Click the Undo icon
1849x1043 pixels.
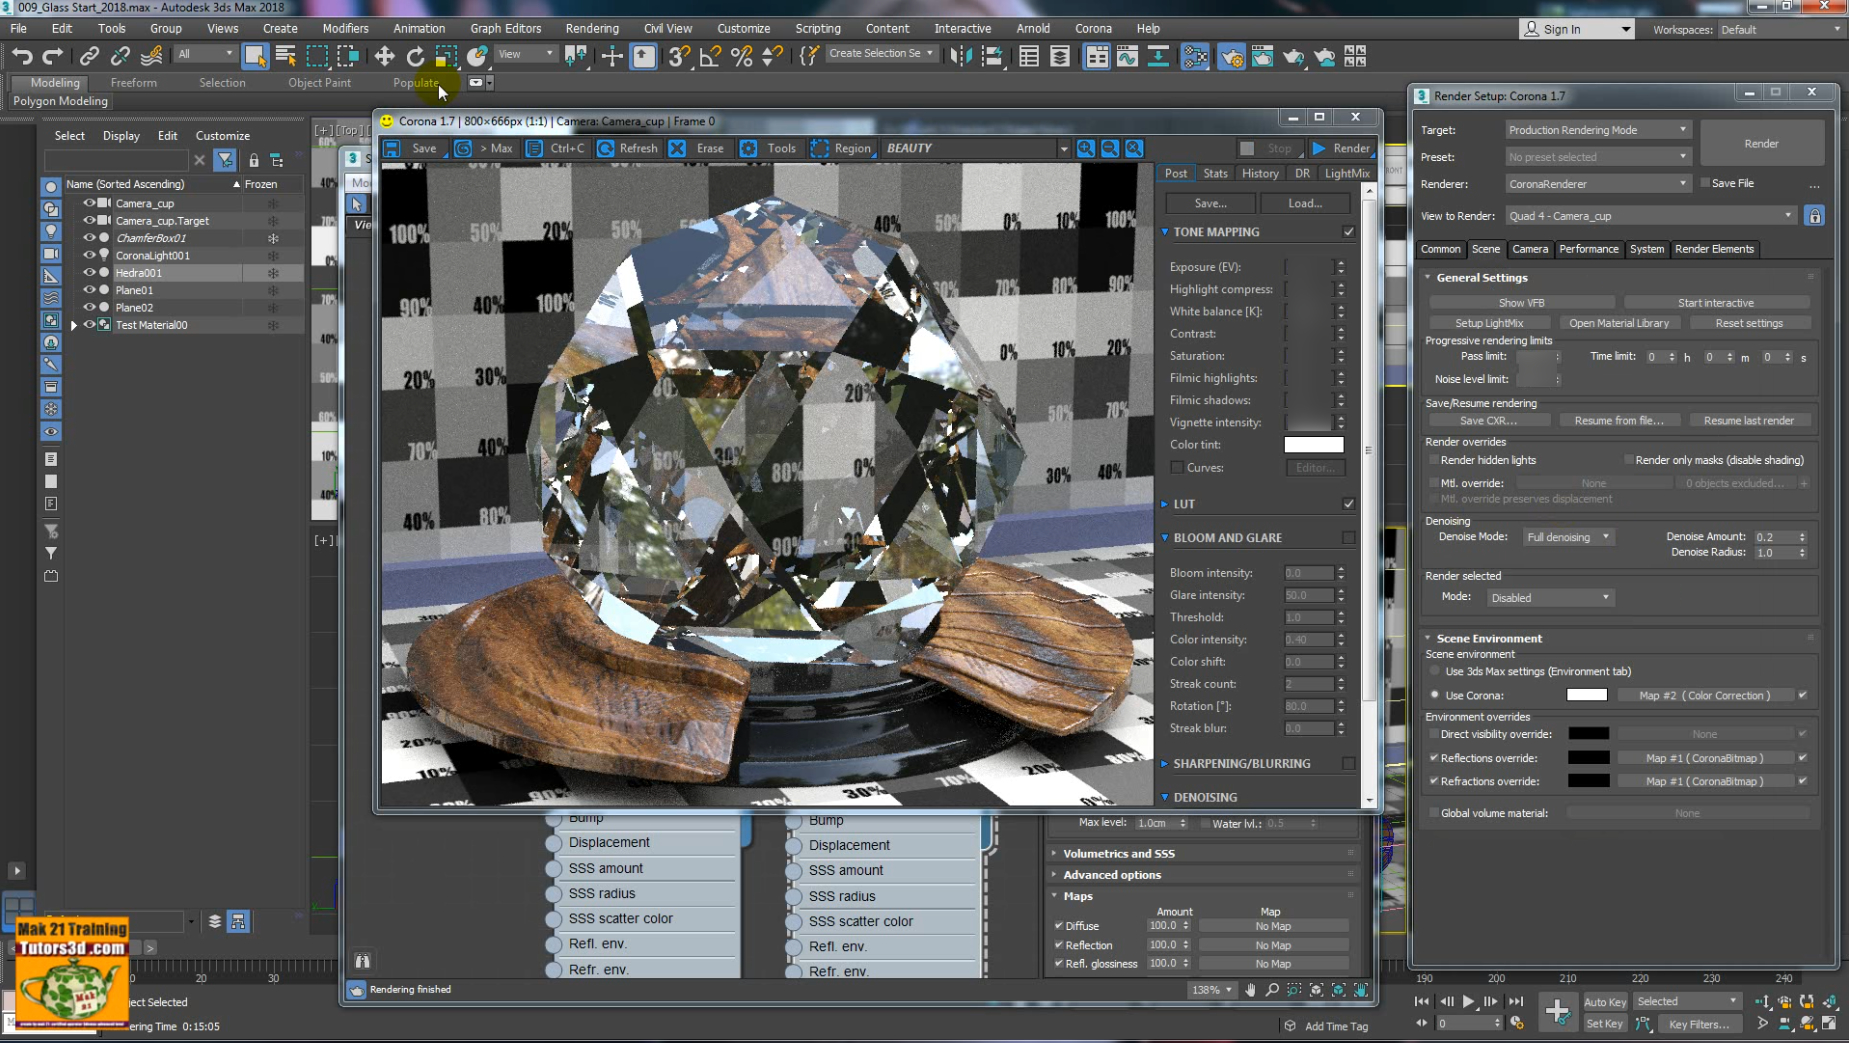[22, 56]
